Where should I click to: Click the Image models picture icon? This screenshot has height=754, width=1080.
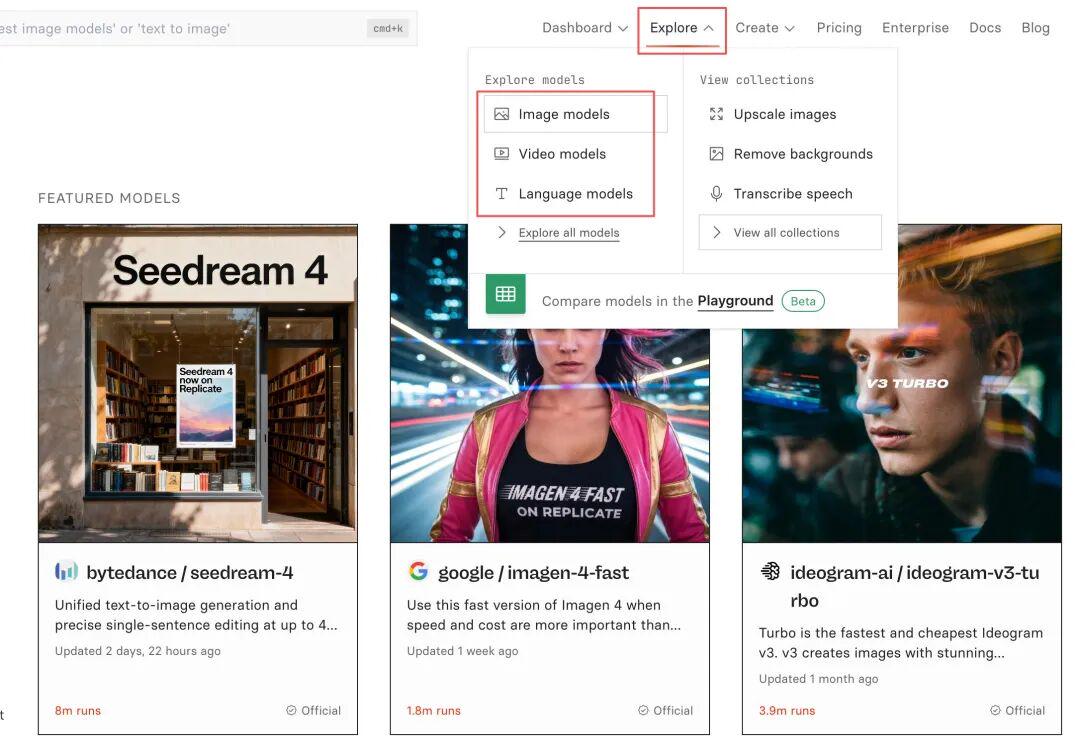click(x=502, y=114)
